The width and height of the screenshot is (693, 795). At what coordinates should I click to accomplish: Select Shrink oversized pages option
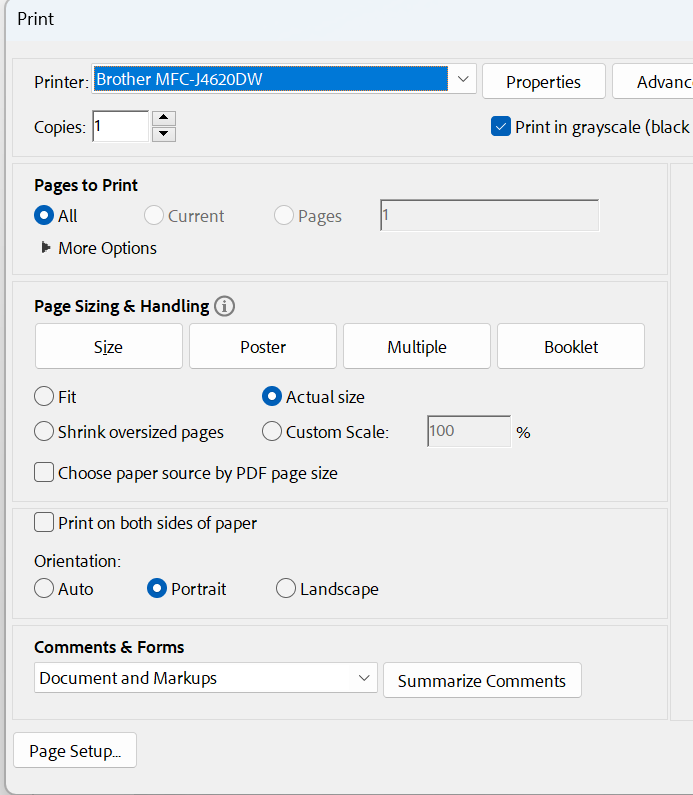[x=44, y=432]
